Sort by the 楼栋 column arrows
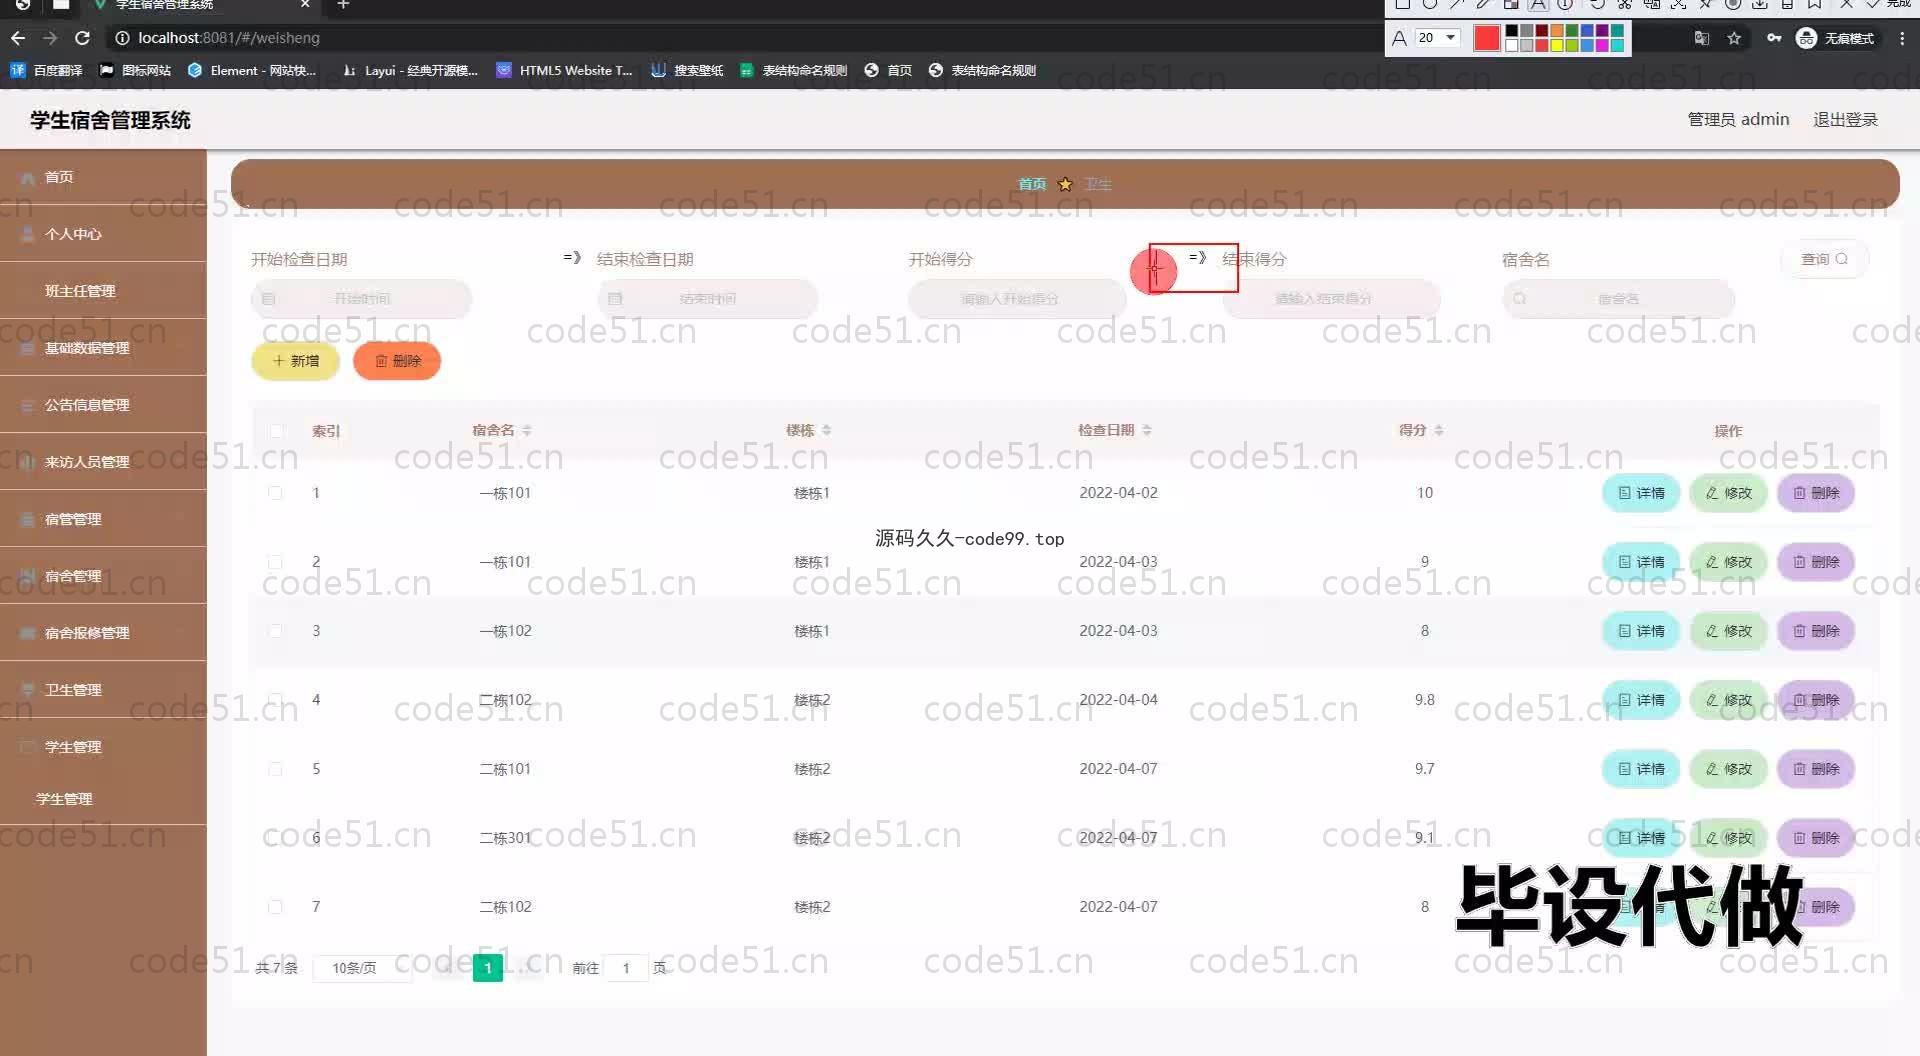Screen dimensions: 1920x1056 tap(826, 431)
